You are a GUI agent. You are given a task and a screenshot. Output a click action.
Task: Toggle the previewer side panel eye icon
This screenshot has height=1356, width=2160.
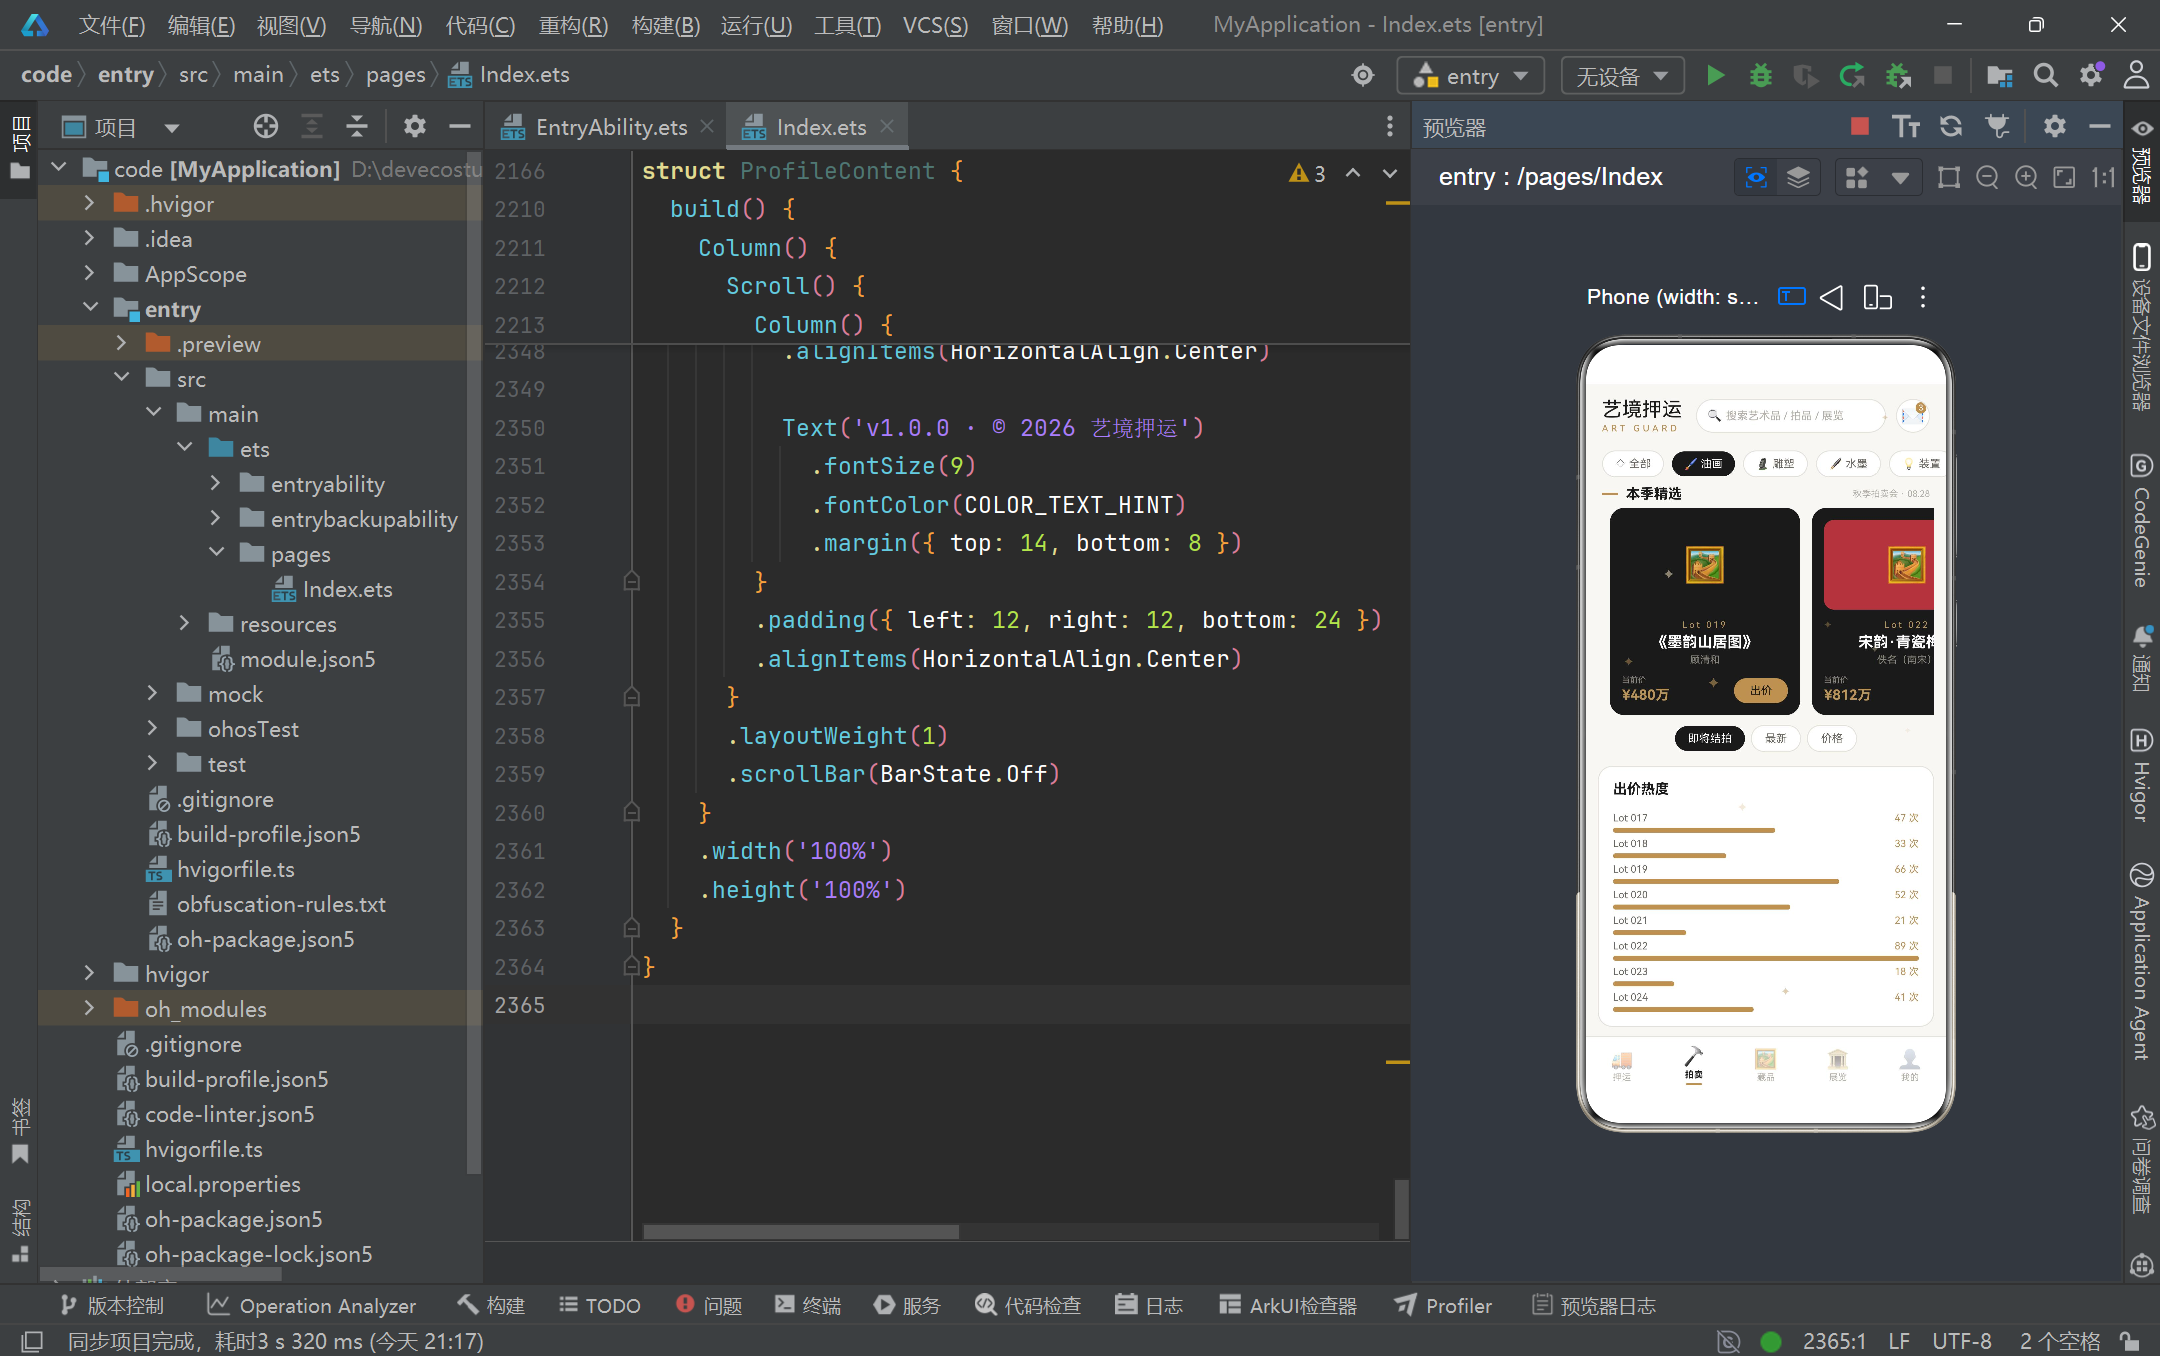2141,128
